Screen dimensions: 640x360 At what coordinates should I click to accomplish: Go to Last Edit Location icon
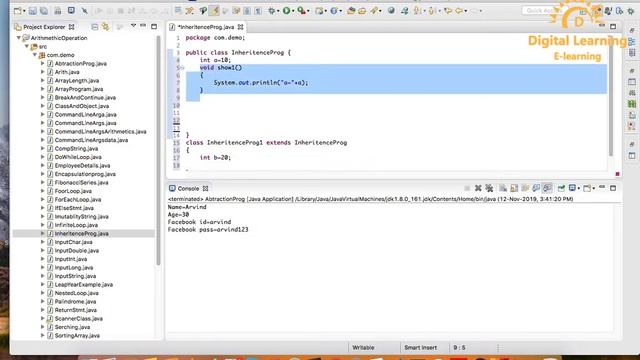(448, 11)
